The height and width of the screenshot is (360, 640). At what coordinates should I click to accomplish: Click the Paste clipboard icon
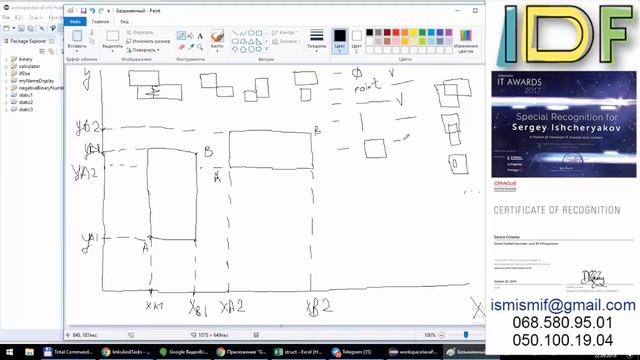click(77, 36)
